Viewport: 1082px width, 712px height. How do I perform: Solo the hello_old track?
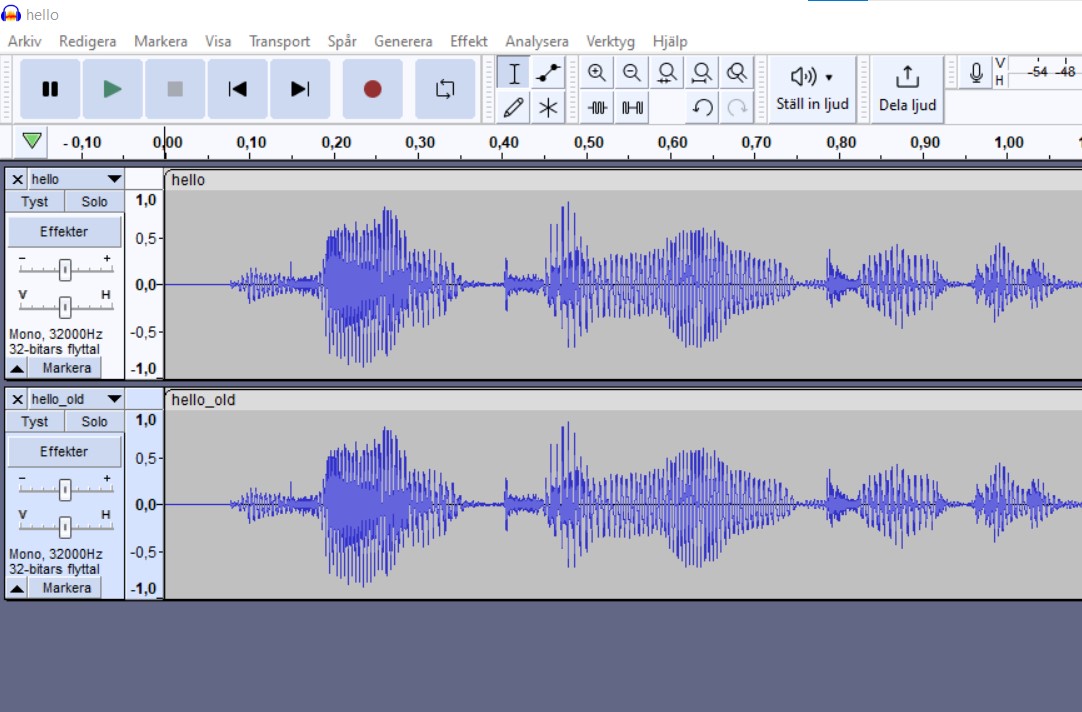(x=94, y=421)
